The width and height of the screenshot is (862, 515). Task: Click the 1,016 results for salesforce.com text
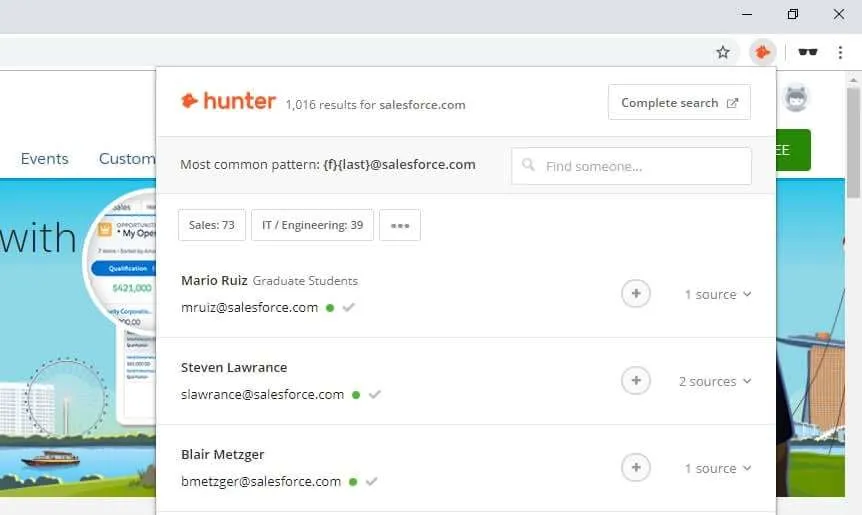click(x=375, y=104)
